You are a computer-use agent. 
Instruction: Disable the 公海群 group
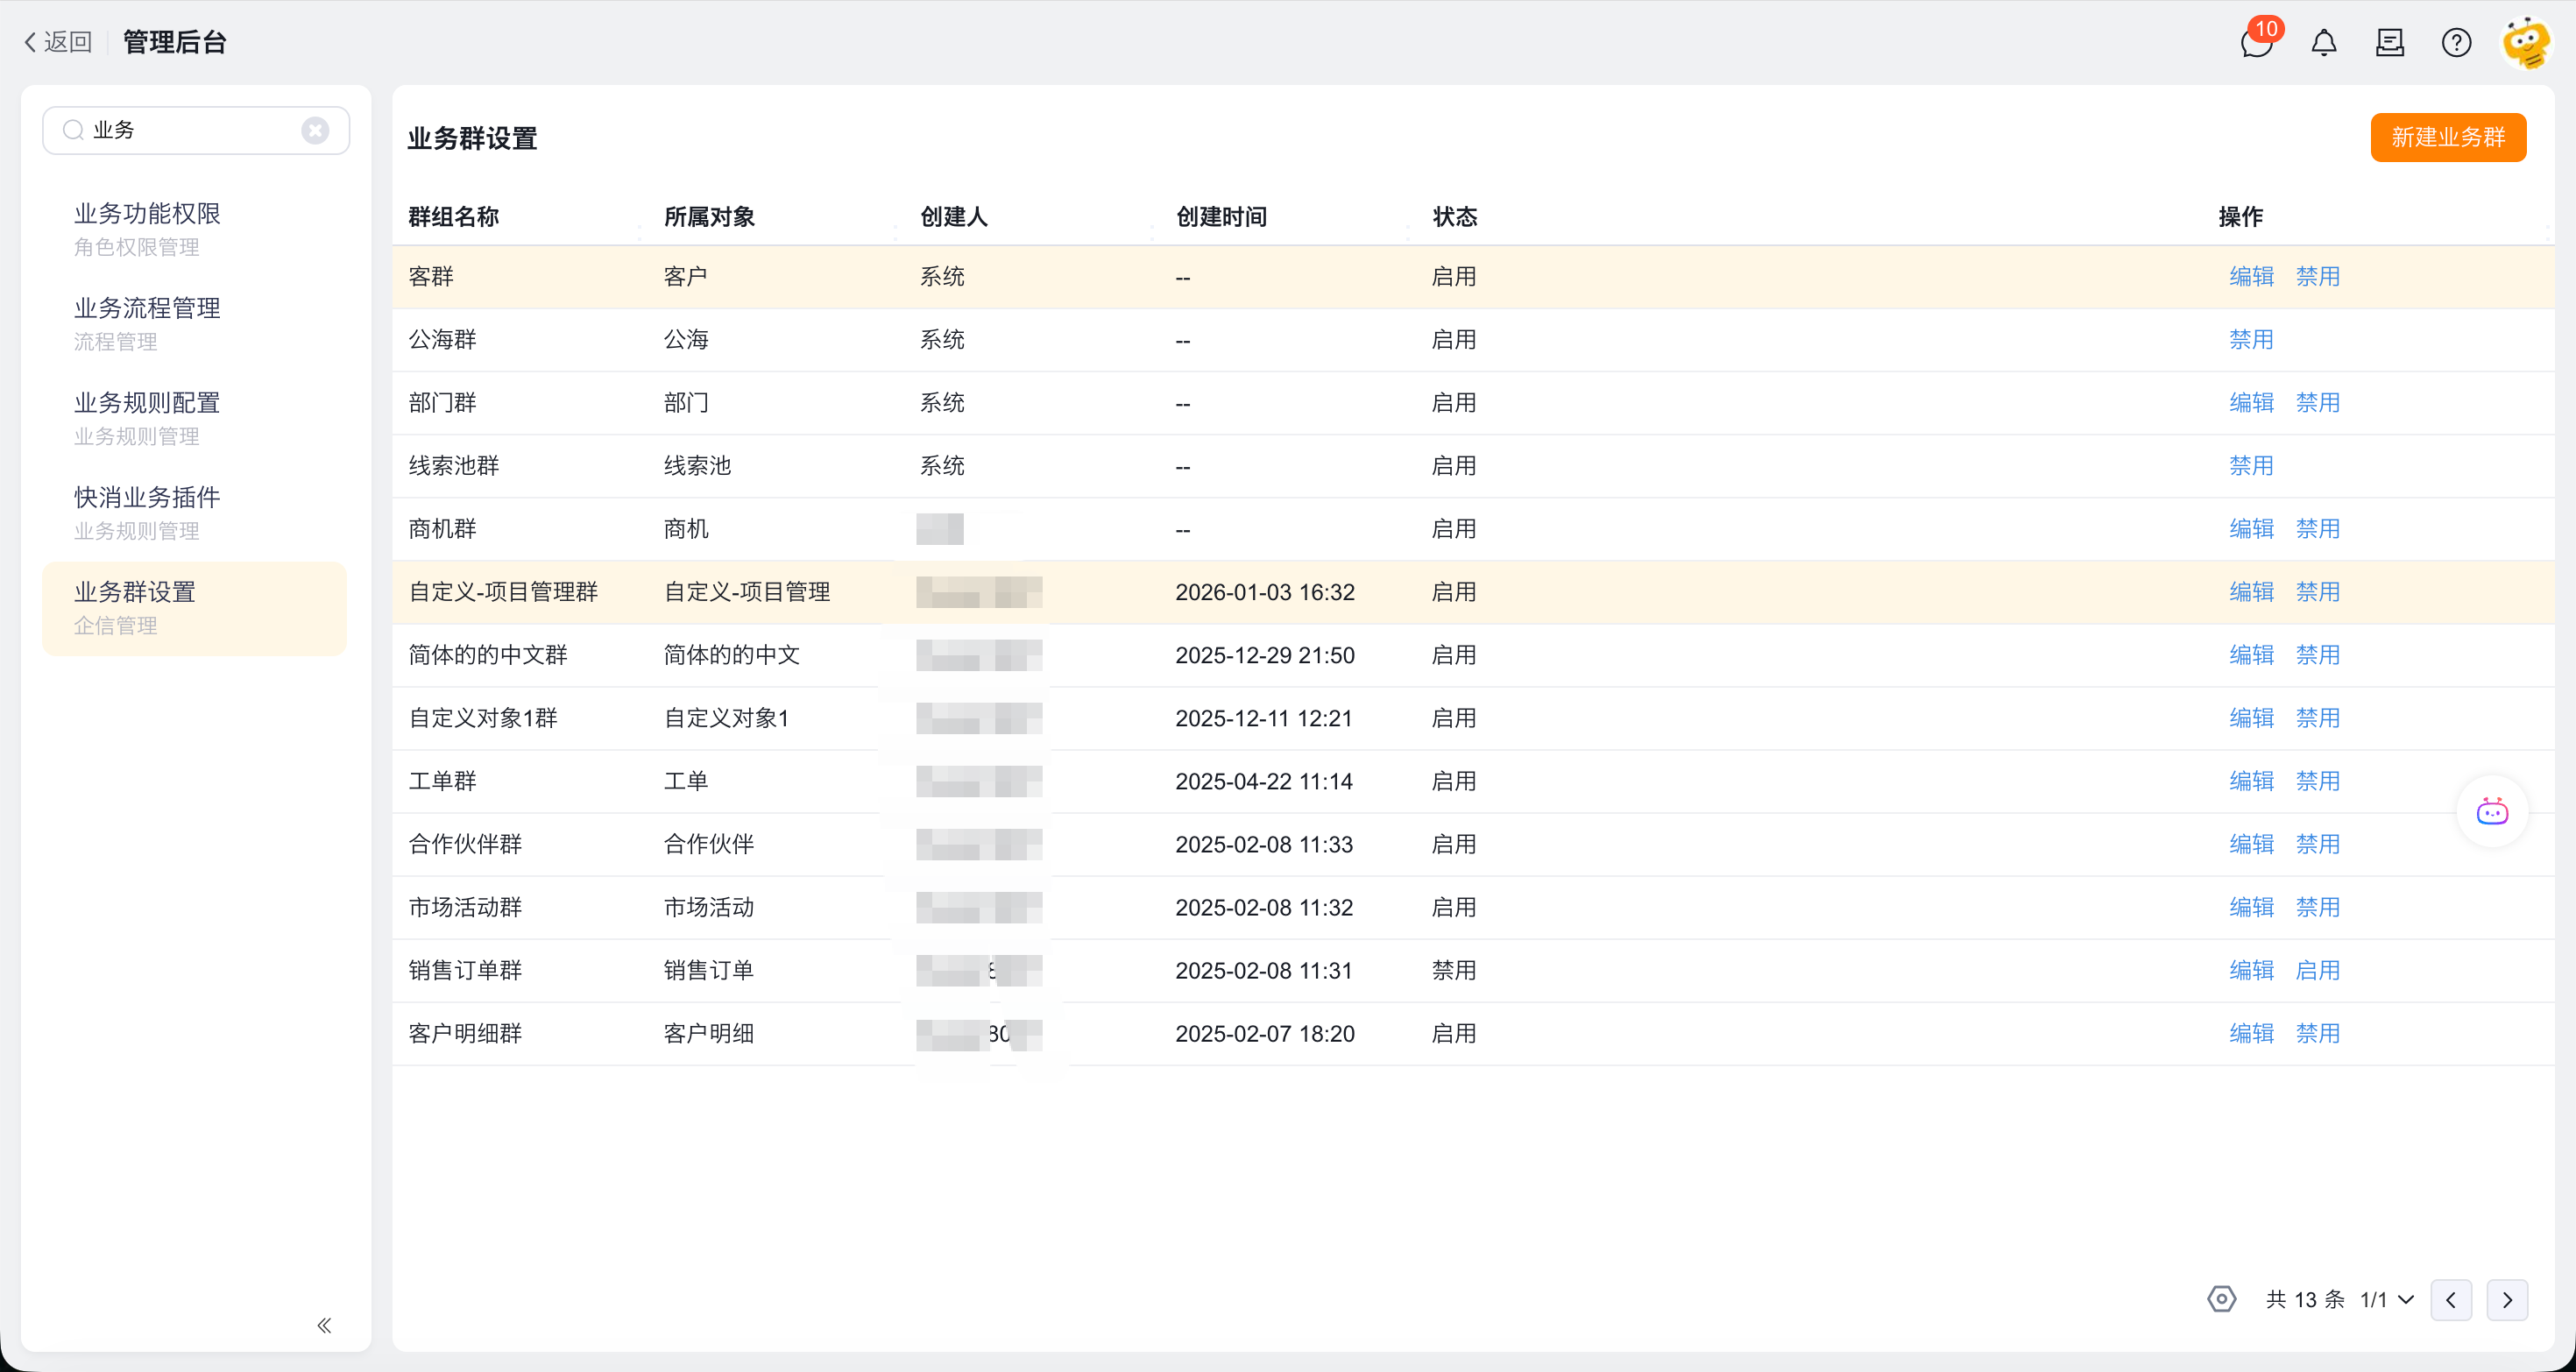click(x=2251, y=340)
